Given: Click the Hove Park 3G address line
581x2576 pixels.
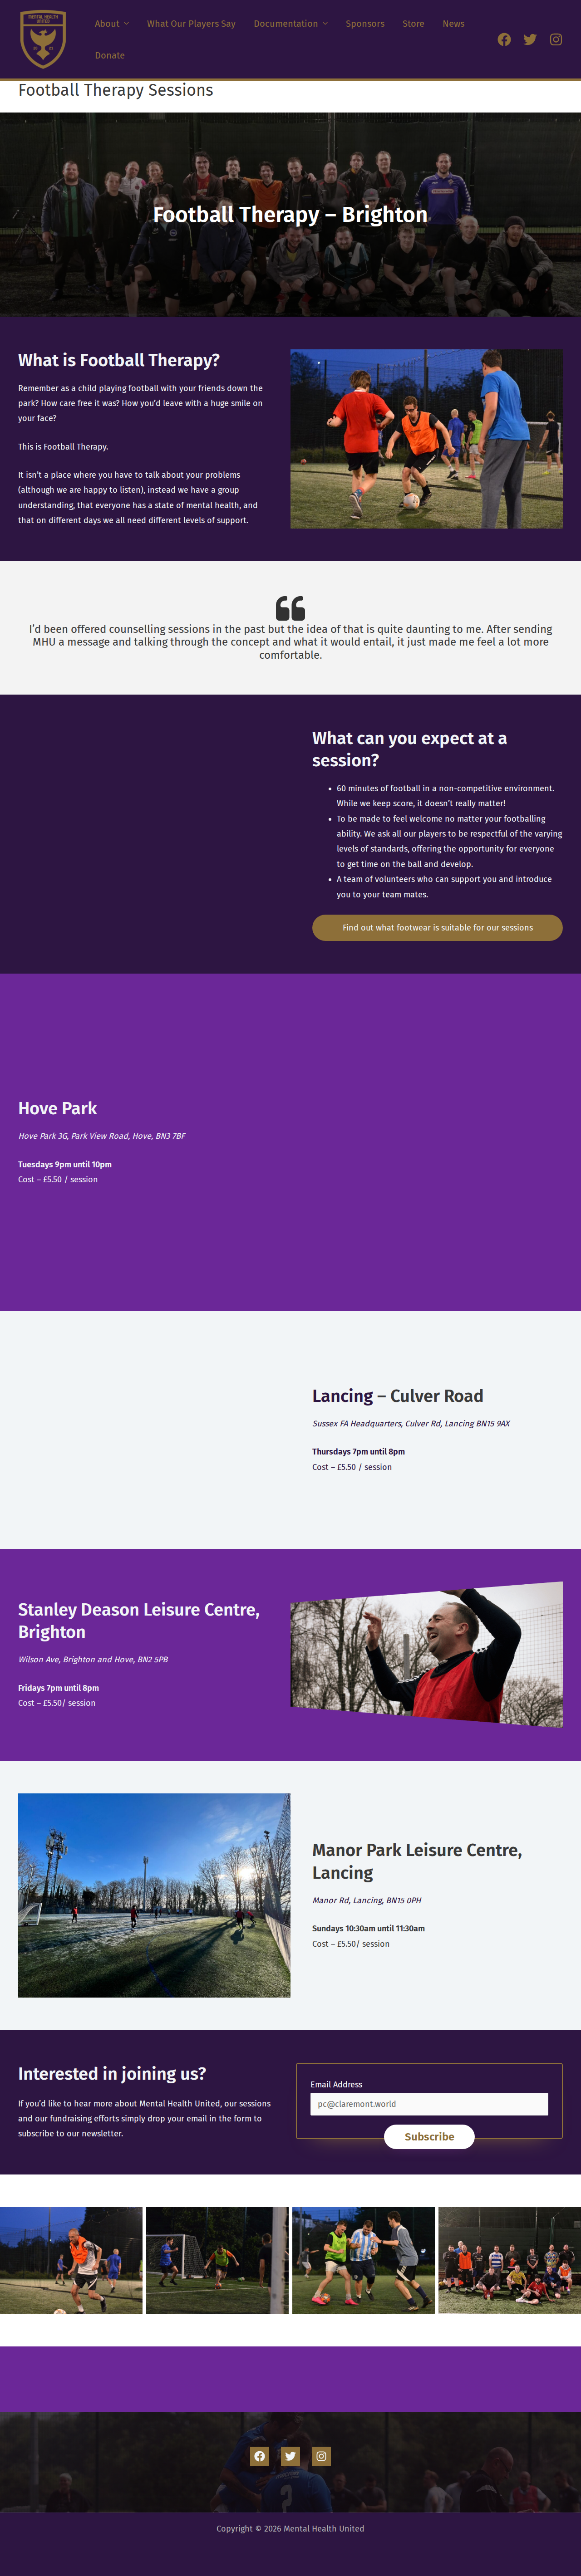Looking at the screenshot, I should pos(102,1136).
